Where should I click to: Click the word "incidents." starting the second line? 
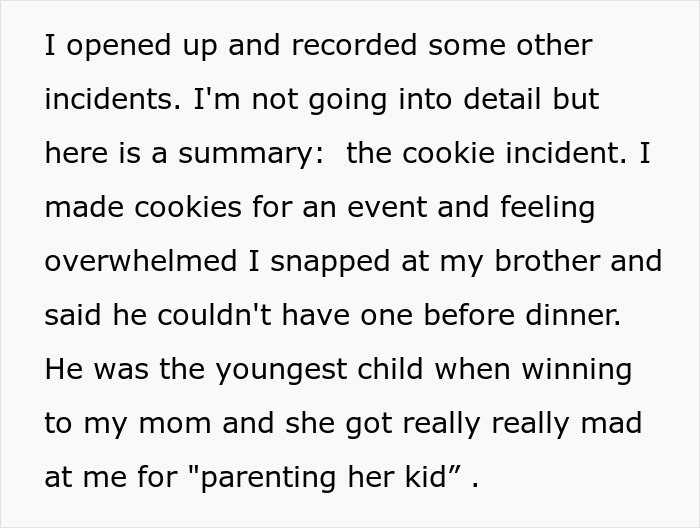(109, 100)
